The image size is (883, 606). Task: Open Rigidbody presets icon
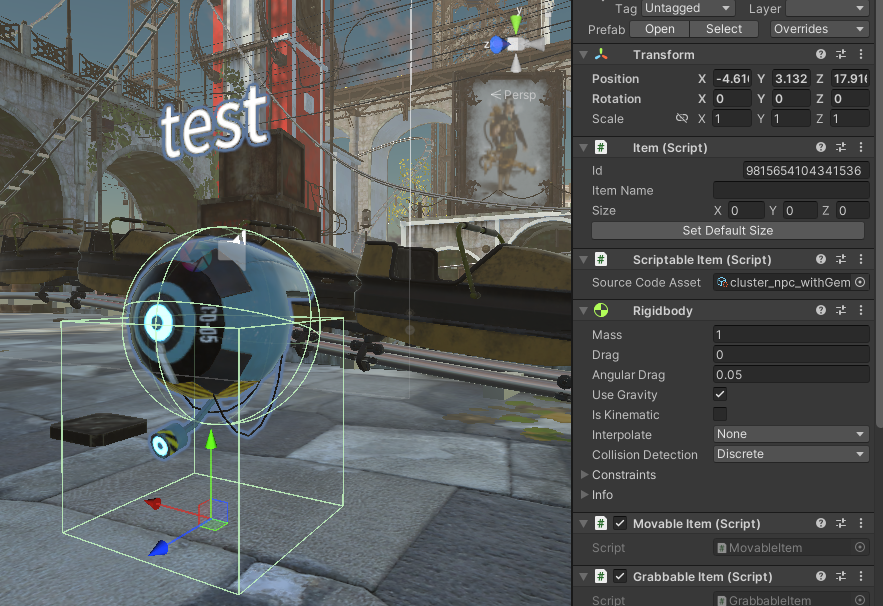[x=841, y=310]
